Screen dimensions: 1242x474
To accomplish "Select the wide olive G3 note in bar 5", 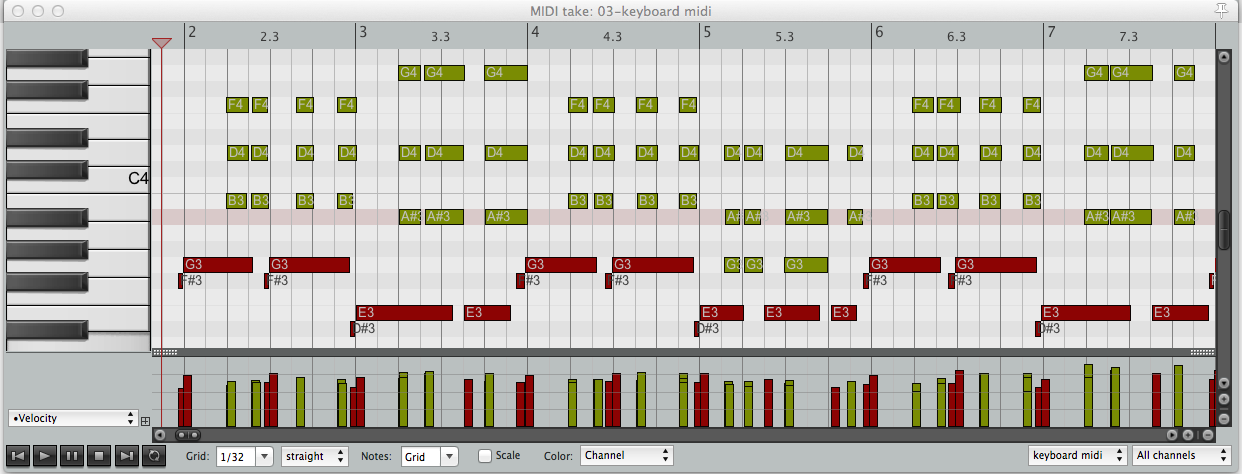I will click(x=806, y=265).
